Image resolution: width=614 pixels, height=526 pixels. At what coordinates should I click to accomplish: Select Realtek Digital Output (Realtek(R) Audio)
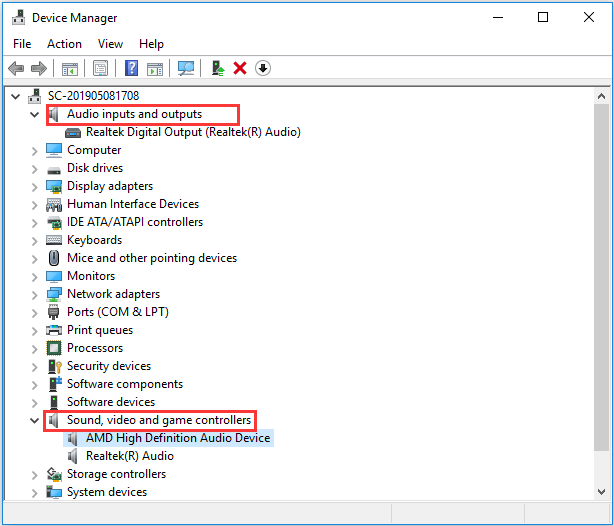click(x=193, y=132)
